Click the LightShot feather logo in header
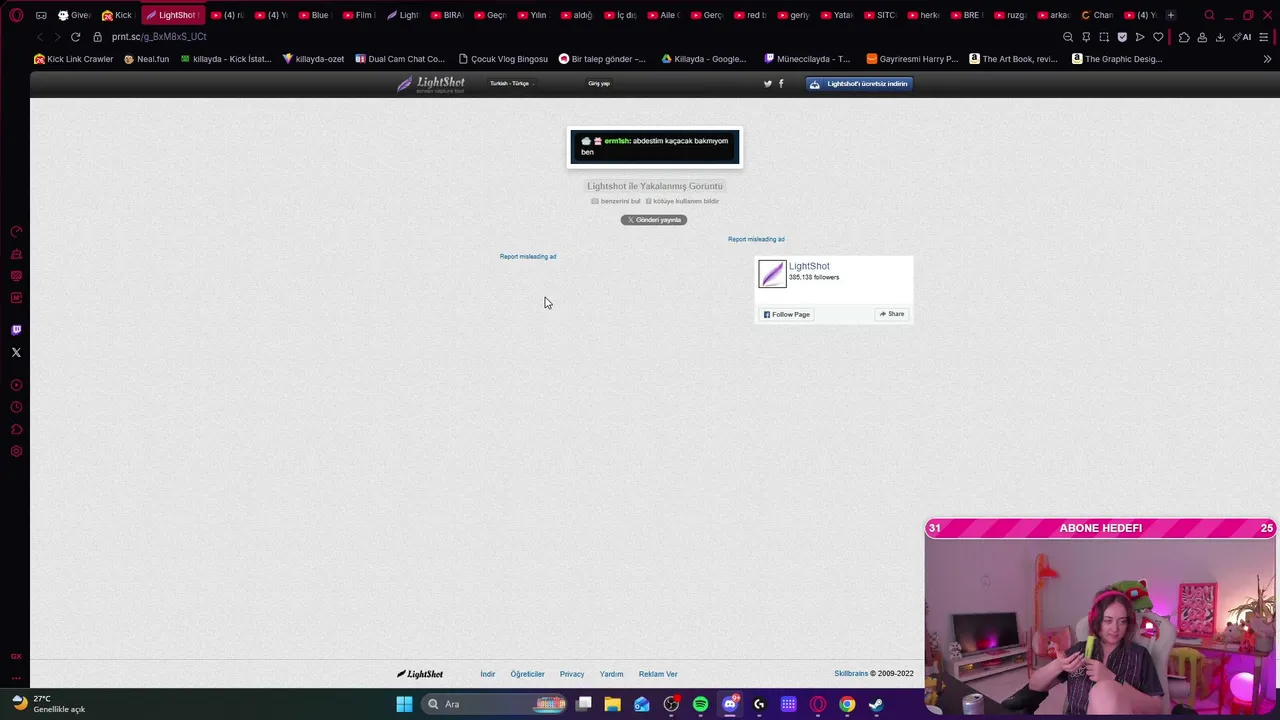This screenshot has width=1280, height=720. [431, 84]
